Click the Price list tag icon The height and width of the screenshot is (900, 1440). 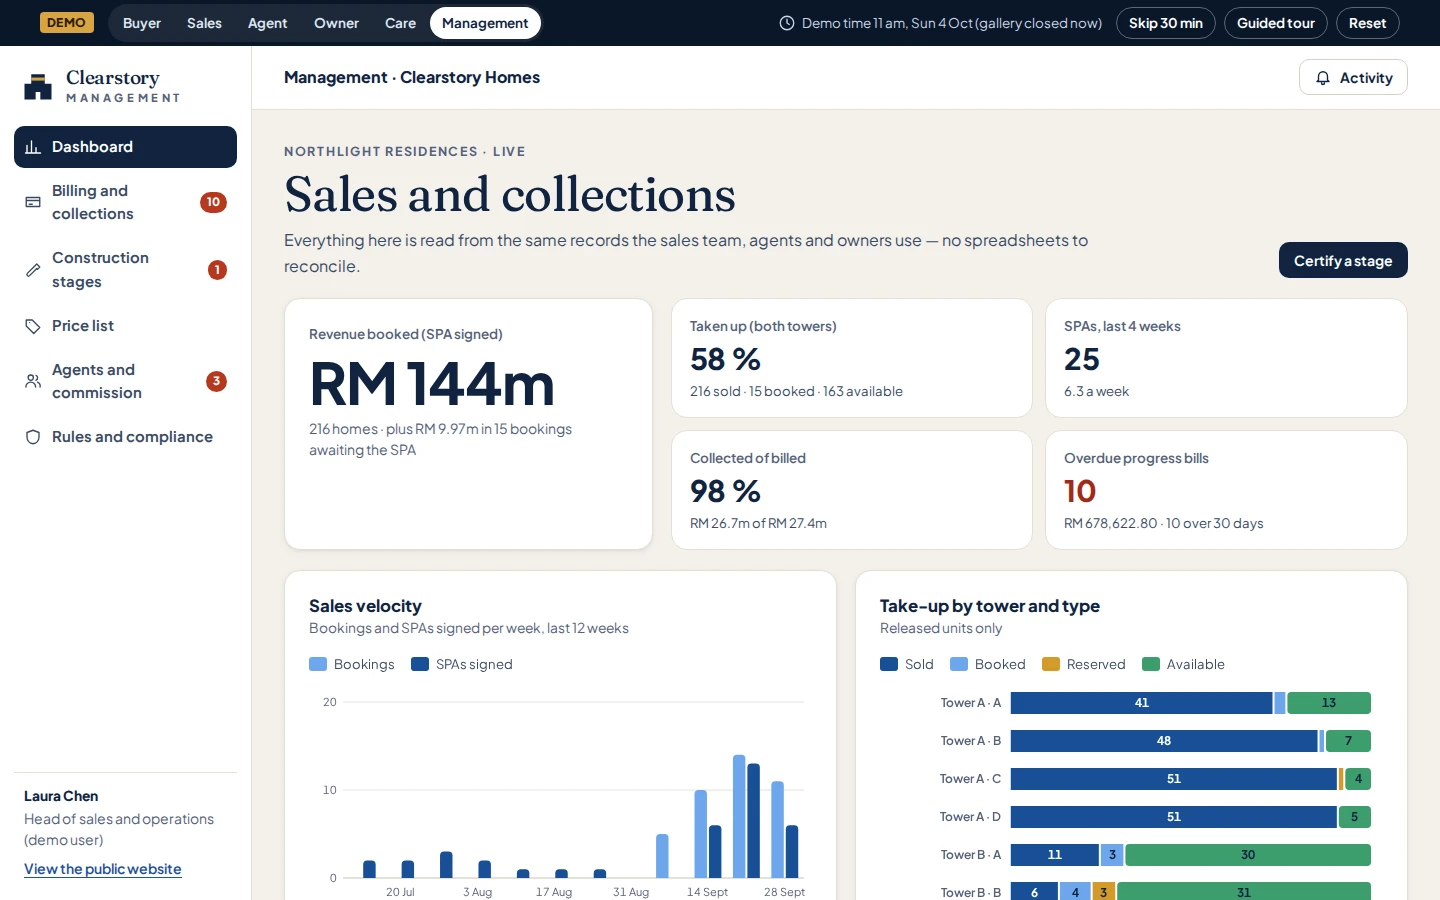coord(33,326)
